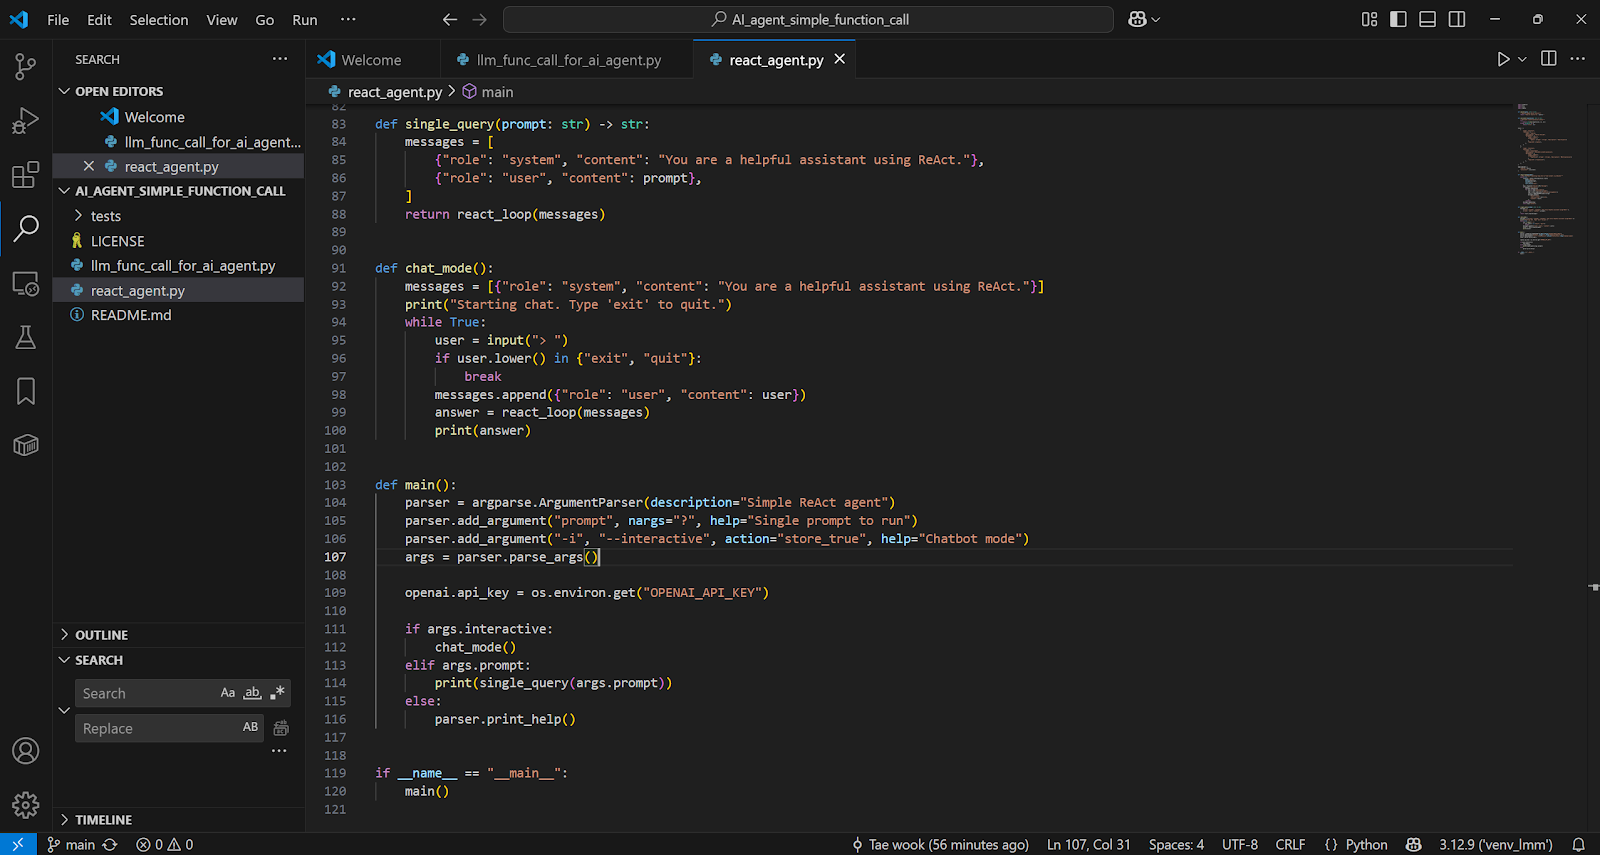This screenshot has width=1600, height=855.
Task: Open the LICENSE file
Action: [x=117, y=241]
